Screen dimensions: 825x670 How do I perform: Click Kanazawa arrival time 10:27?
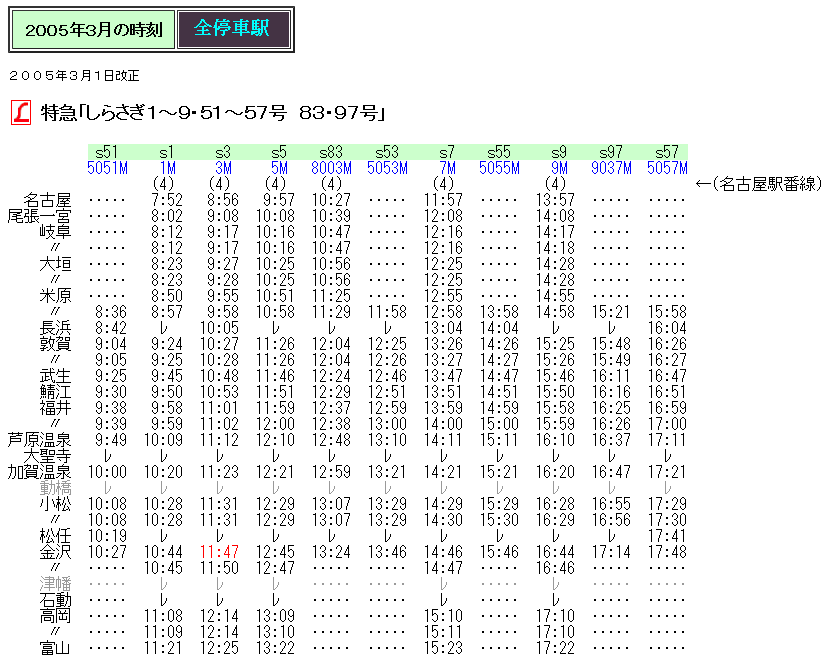[107, 552]
